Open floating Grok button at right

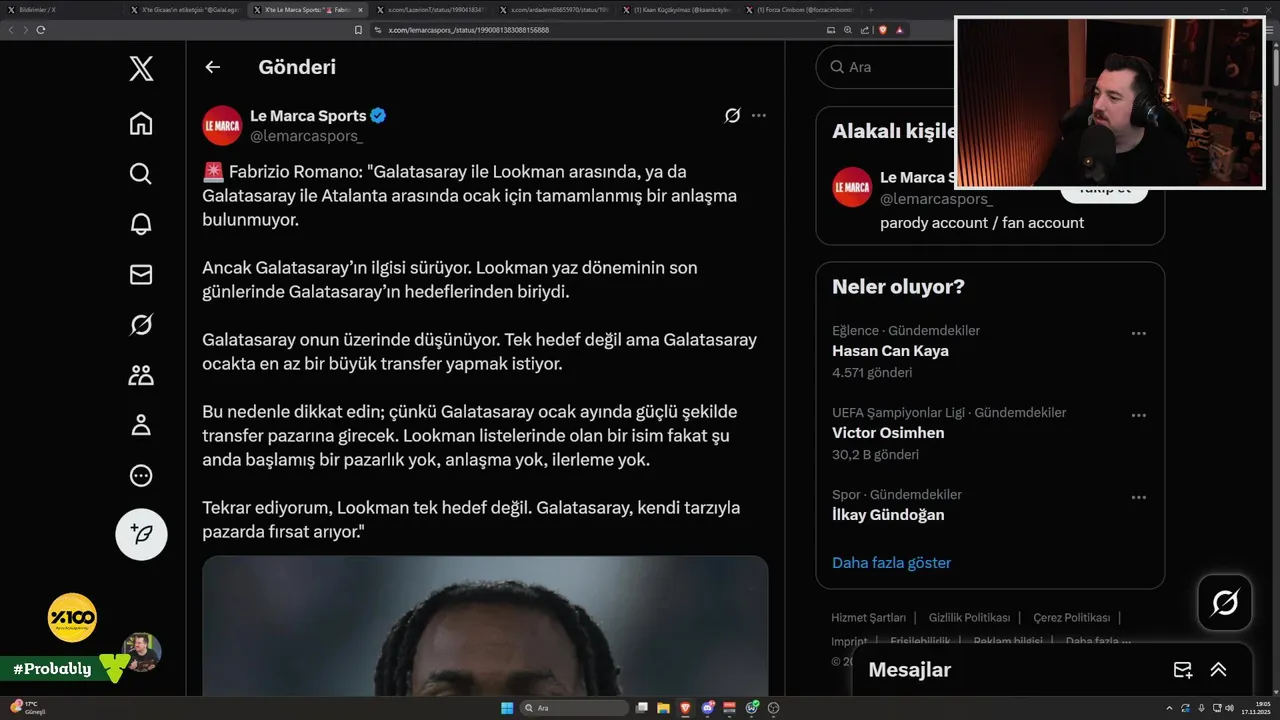tap(1225, 602)
